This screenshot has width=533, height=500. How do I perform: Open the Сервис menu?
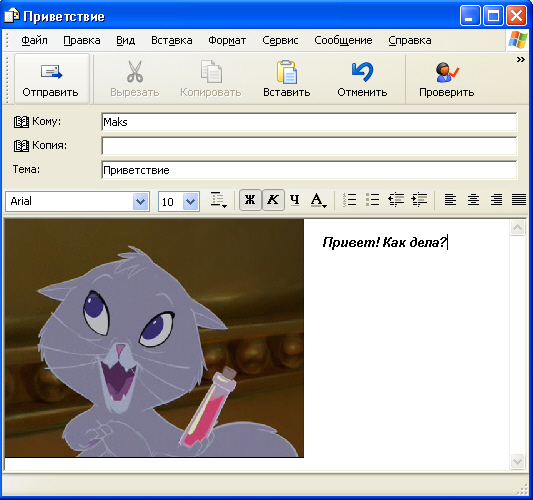pos(280,40)
